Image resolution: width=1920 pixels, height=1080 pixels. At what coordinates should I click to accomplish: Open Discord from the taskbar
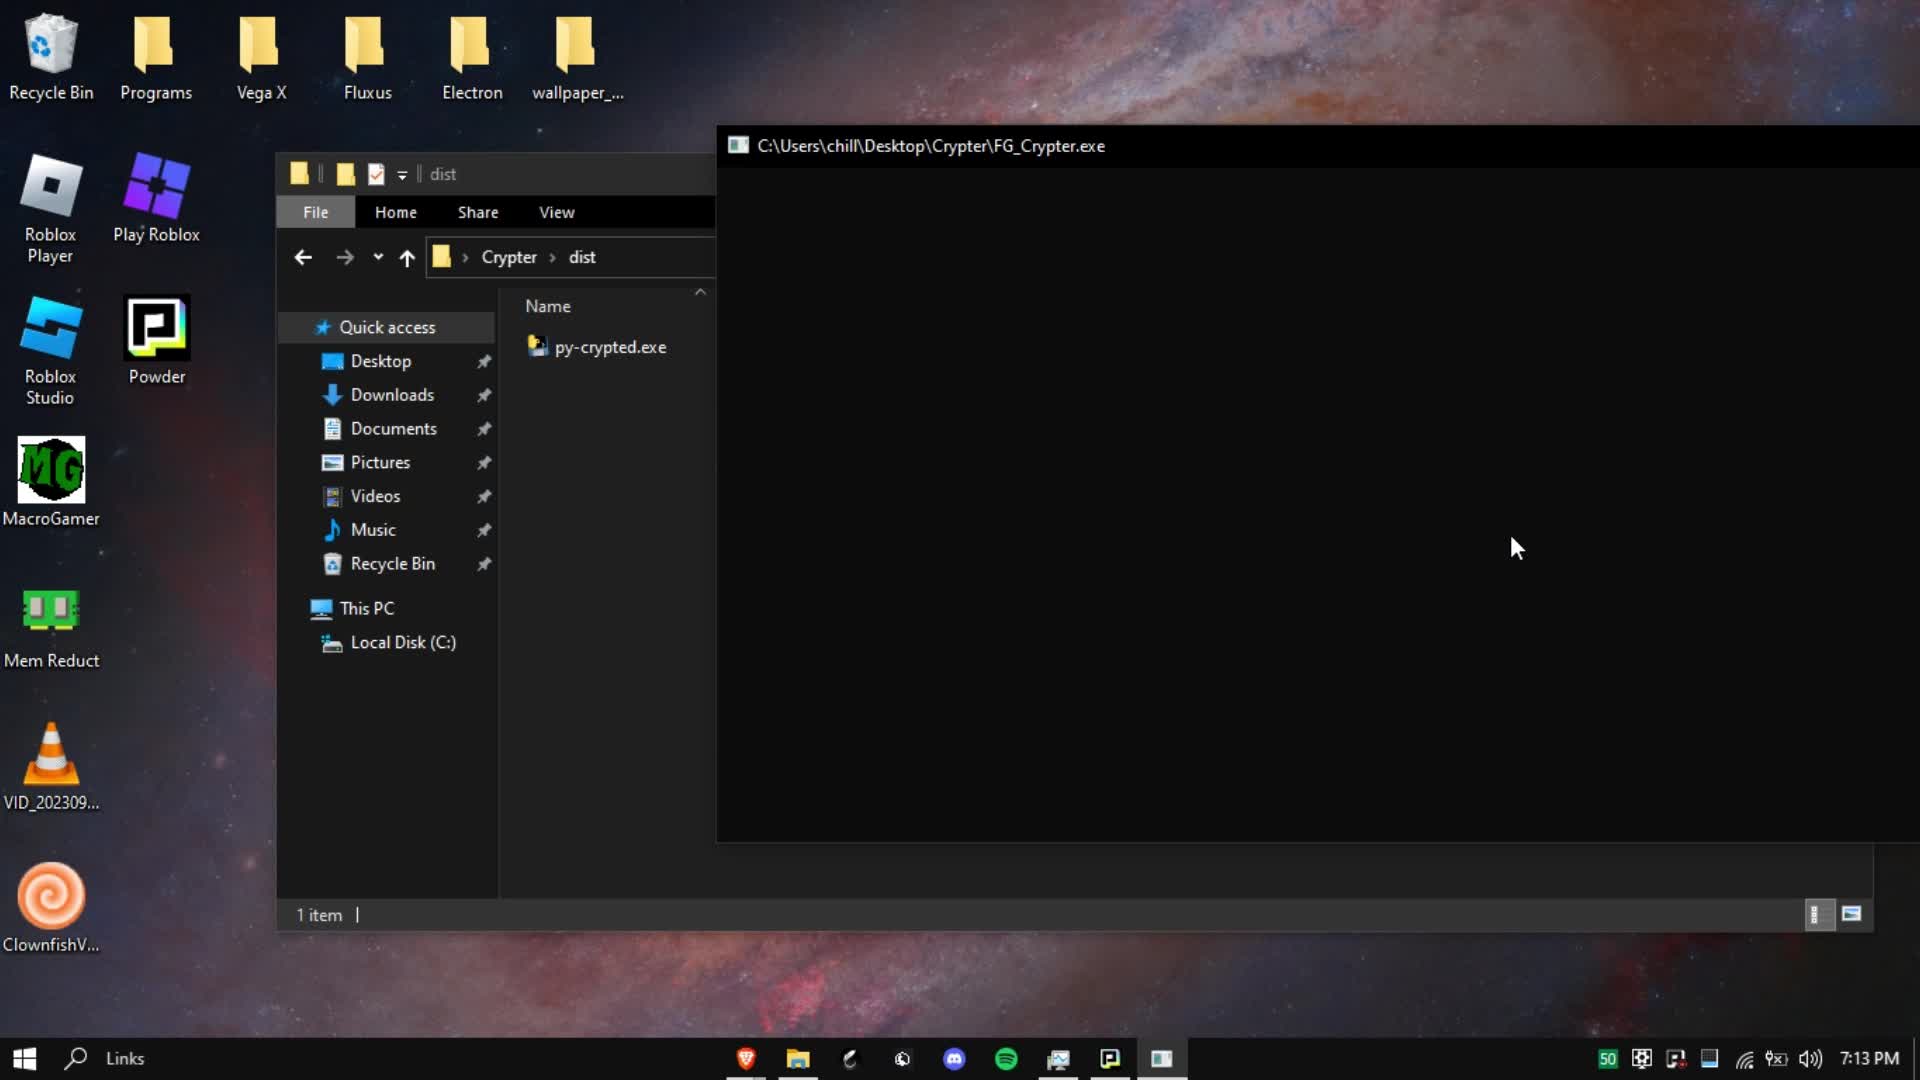[x=954, y=1059]
